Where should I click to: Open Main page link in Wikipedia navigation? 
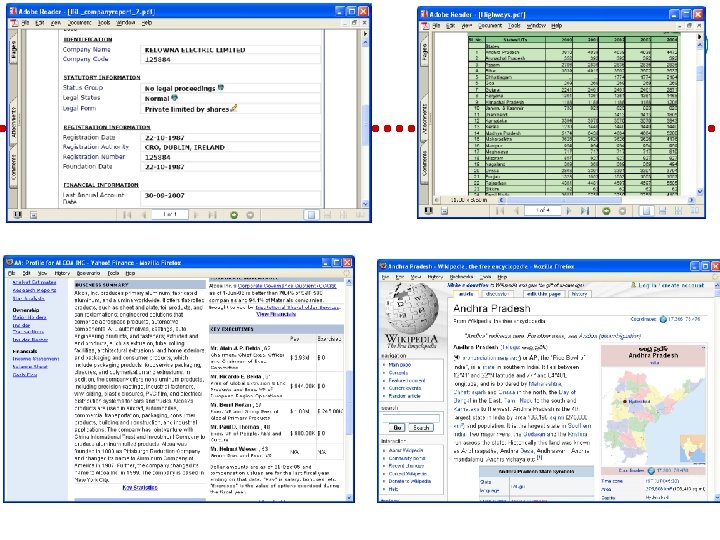[x=399, y=365]
